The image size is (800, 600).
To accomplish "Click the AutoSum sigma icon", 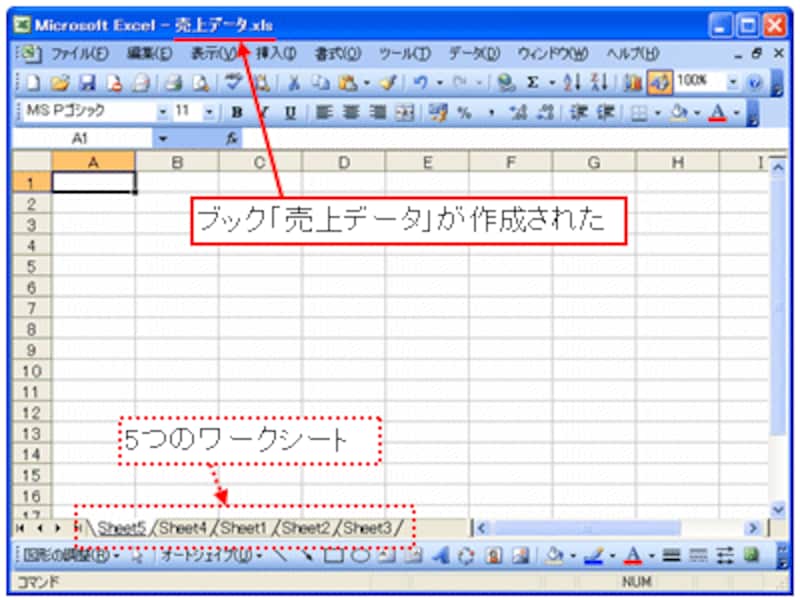I will point(533,83).
